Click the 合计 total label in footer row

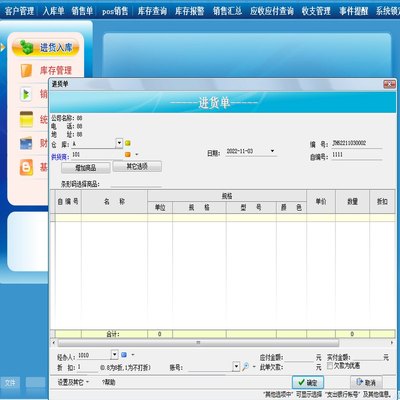click(113, 334)
